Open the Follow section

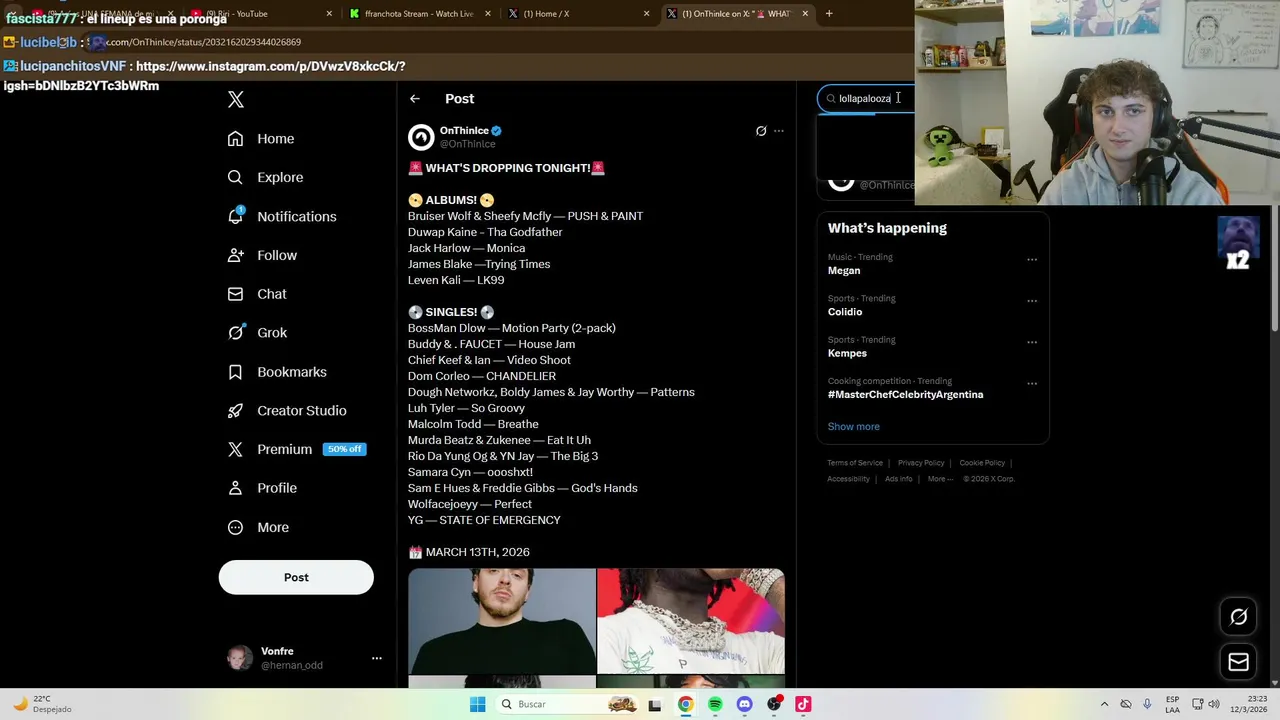tap(262, 256)
